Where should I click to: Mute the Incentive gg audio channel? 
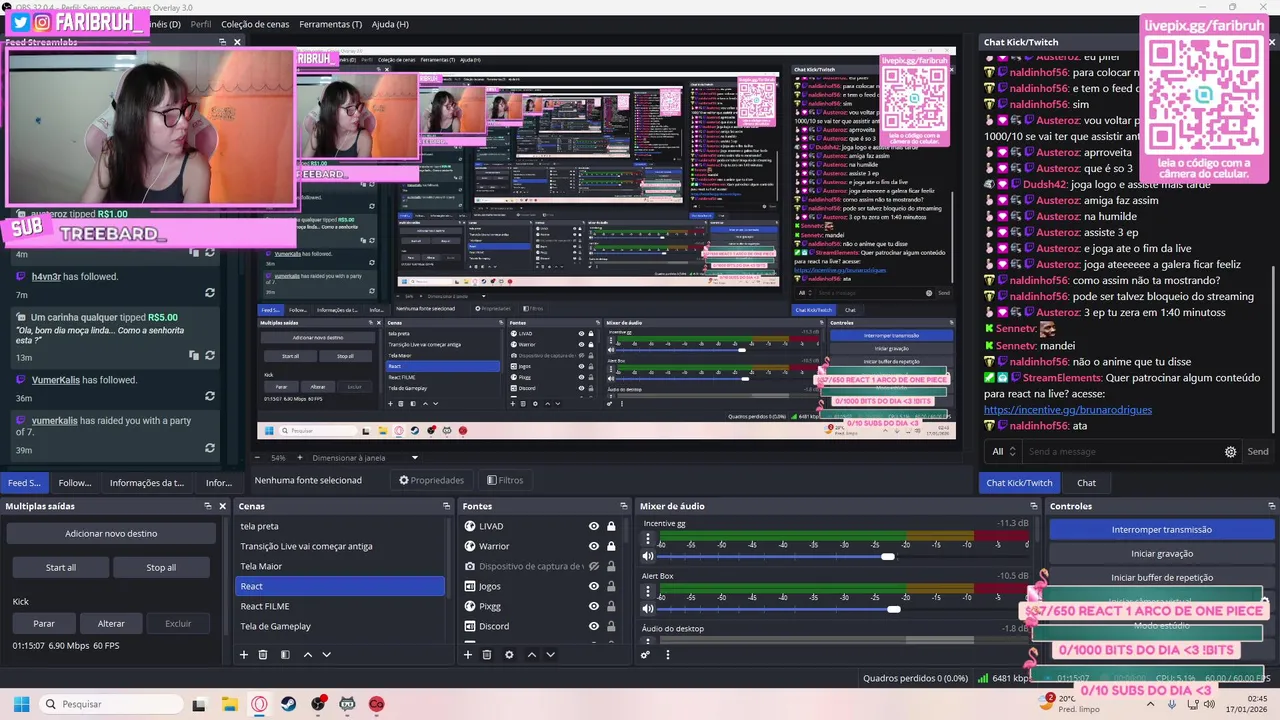[648, 556]
